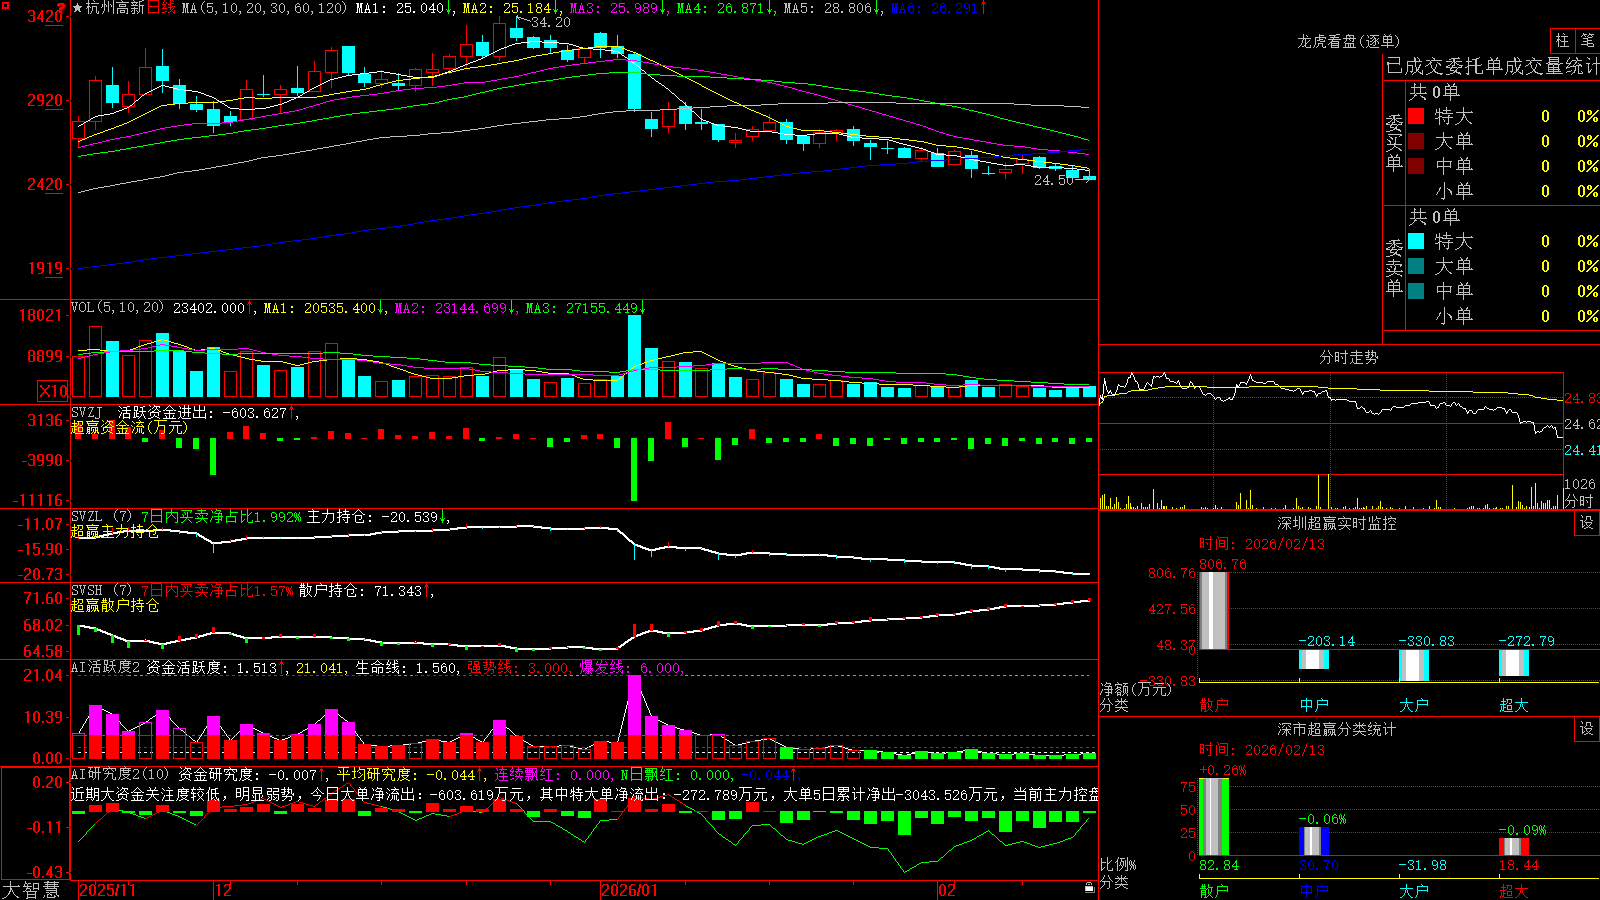Click the teal 中单 swatch under 委卖单
1600x900 pixels.
pyautogui.click(x=1416, y=291)
